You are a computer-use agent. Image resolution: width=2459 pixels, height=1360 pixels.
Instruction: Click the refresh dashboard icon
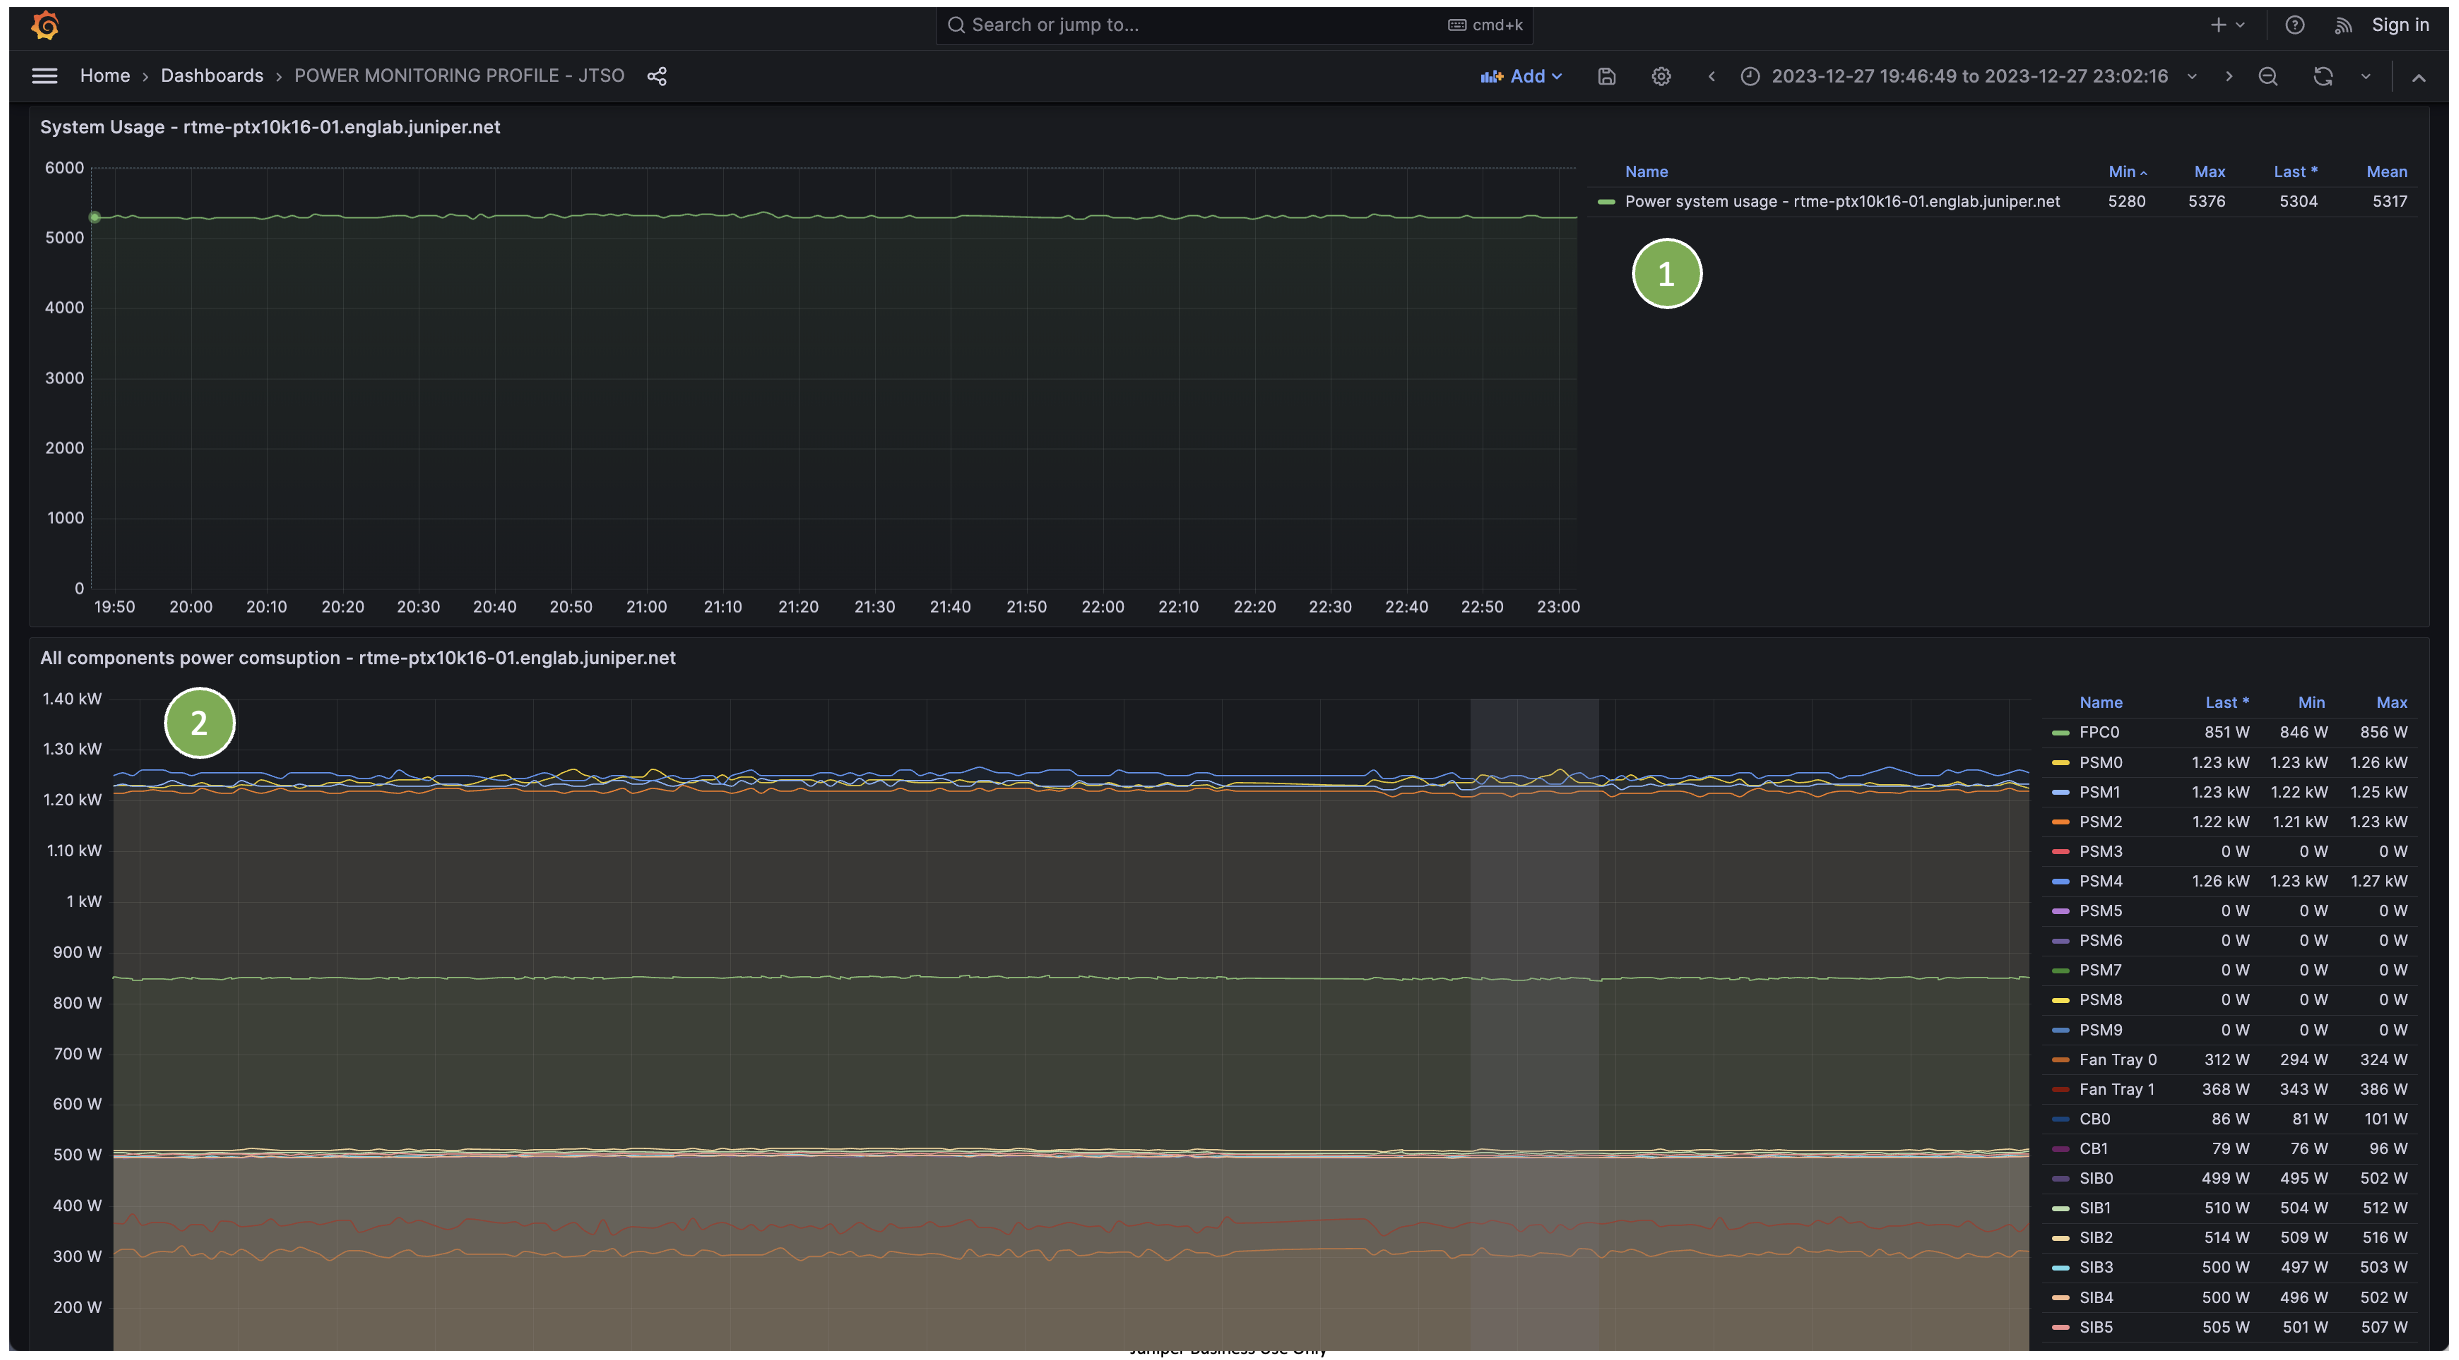[x=2322, y=76]
